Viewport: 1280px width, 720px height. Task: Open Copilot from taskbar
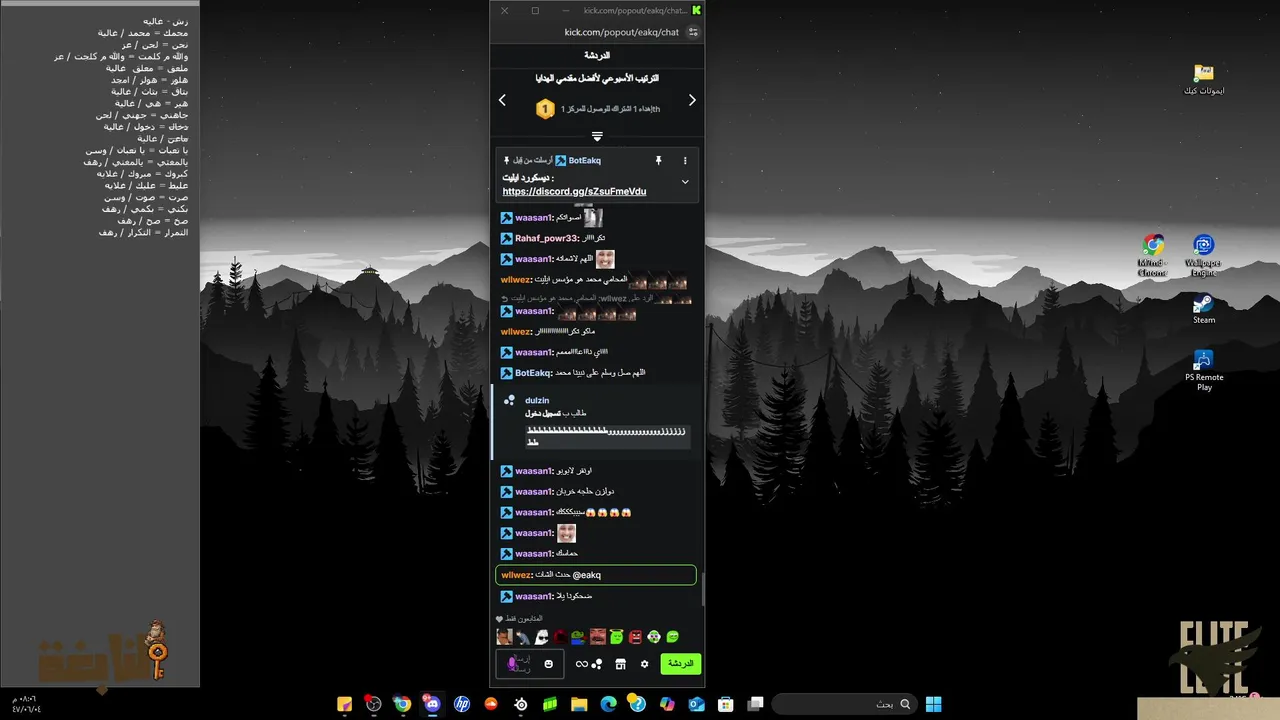pyautogui.click(x=667, y=704)
